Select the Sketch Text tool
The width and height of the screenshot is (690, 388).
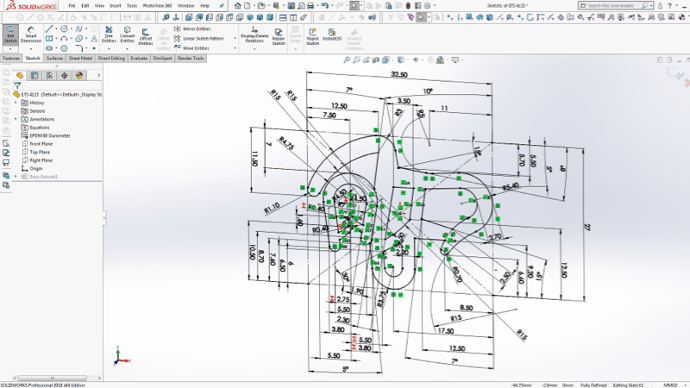94,39
